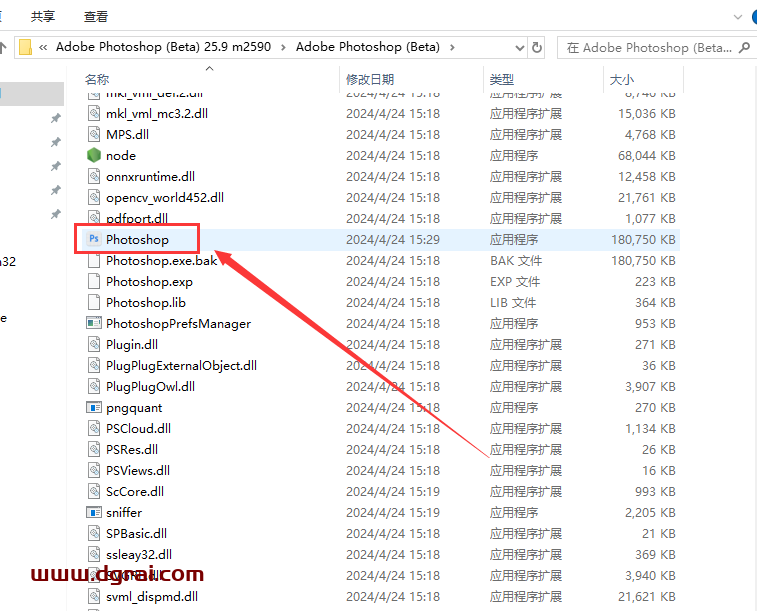Click the magnifier search icon

745,47
